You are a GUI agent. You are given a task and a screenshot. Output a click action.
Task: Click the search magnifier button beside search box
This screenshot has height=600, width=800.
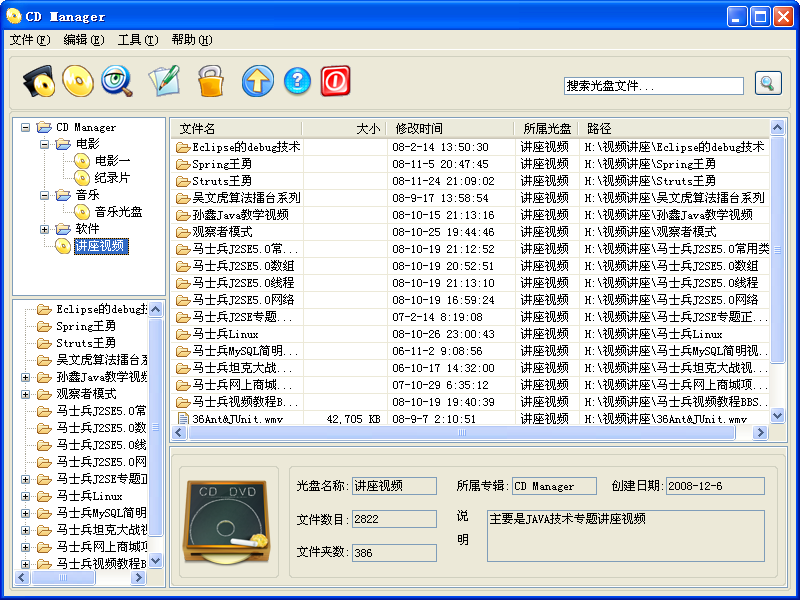tap(768, 83)
